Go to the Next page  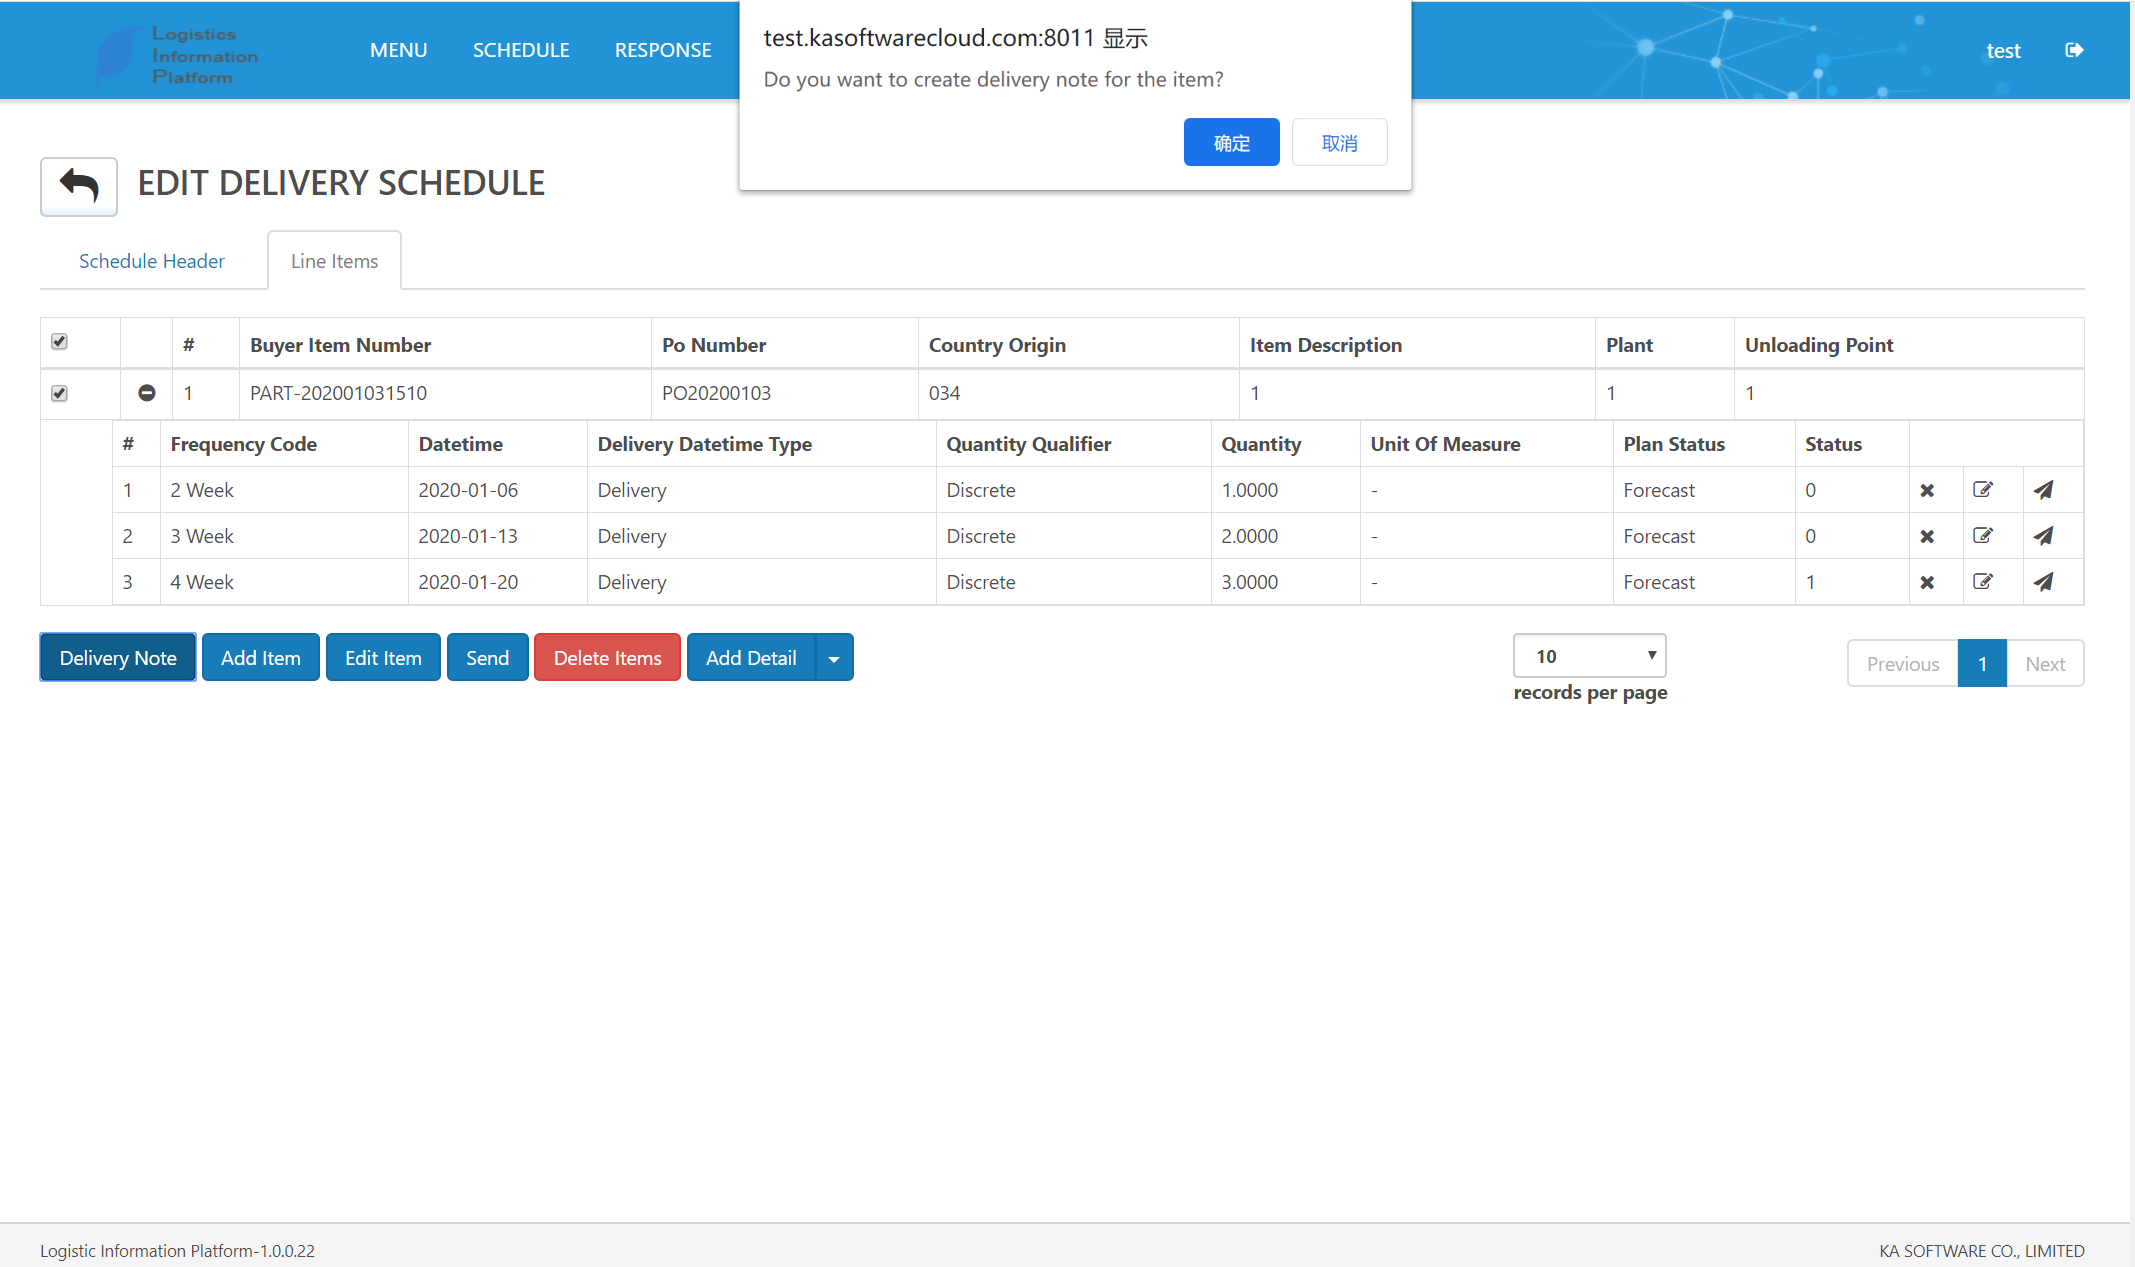click(2045, 664)
